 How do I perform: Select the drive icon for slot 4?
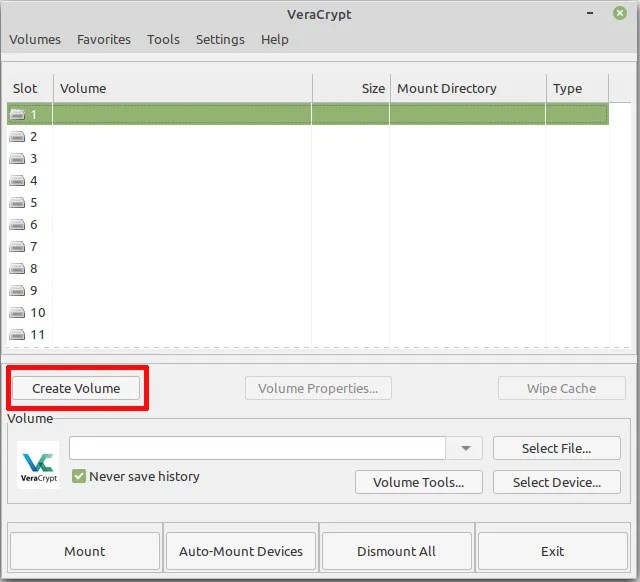point(17,181)
